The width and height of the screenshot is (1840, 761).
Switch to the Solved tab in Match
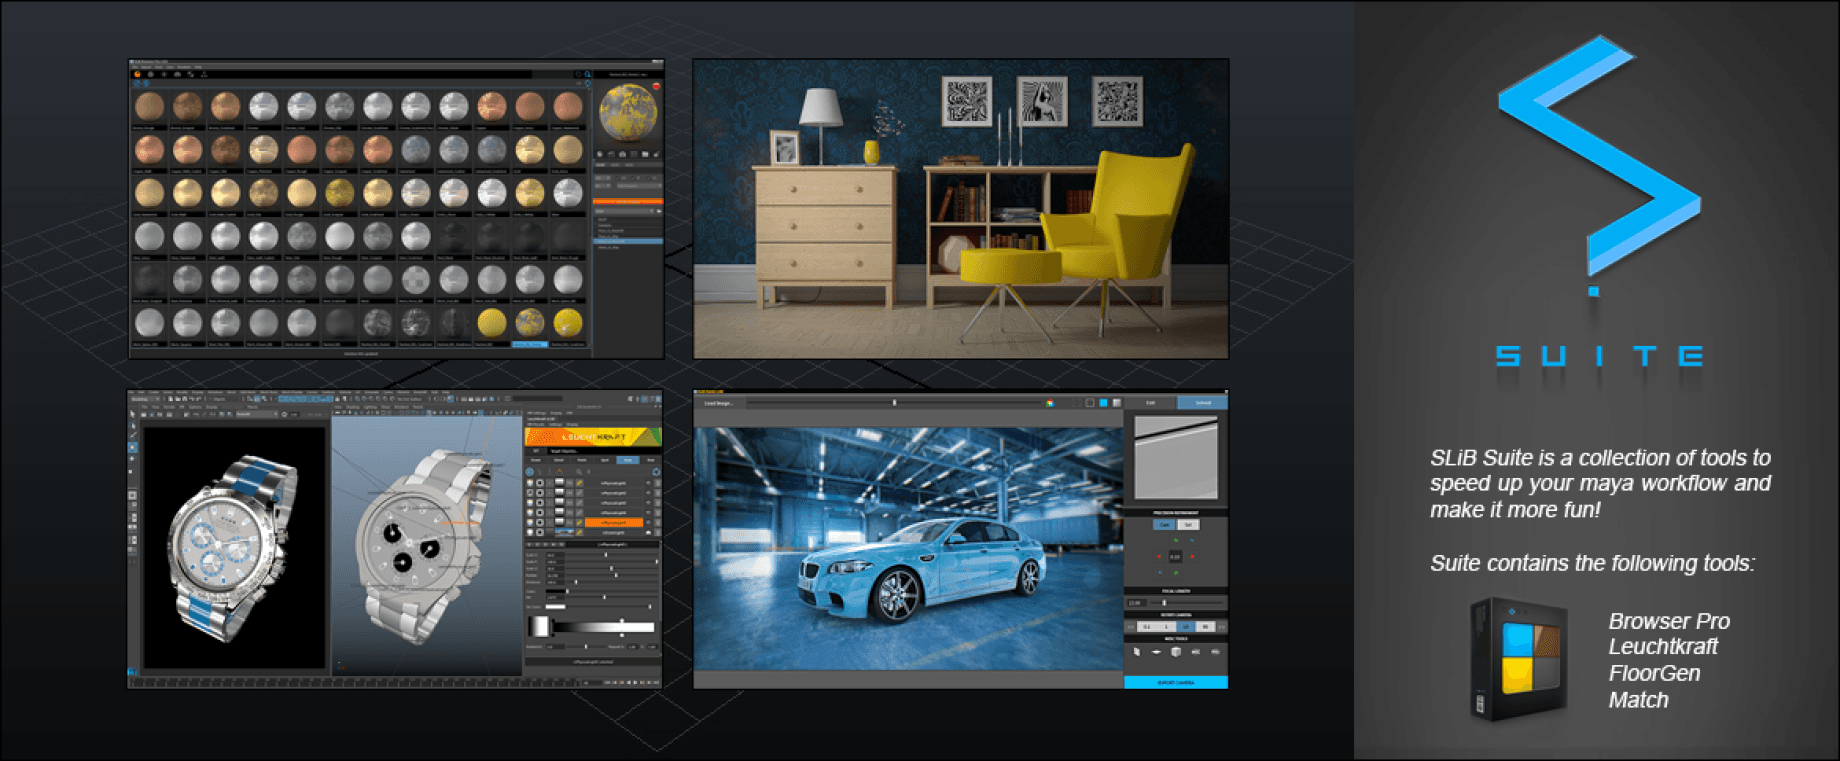point(1203,403)
